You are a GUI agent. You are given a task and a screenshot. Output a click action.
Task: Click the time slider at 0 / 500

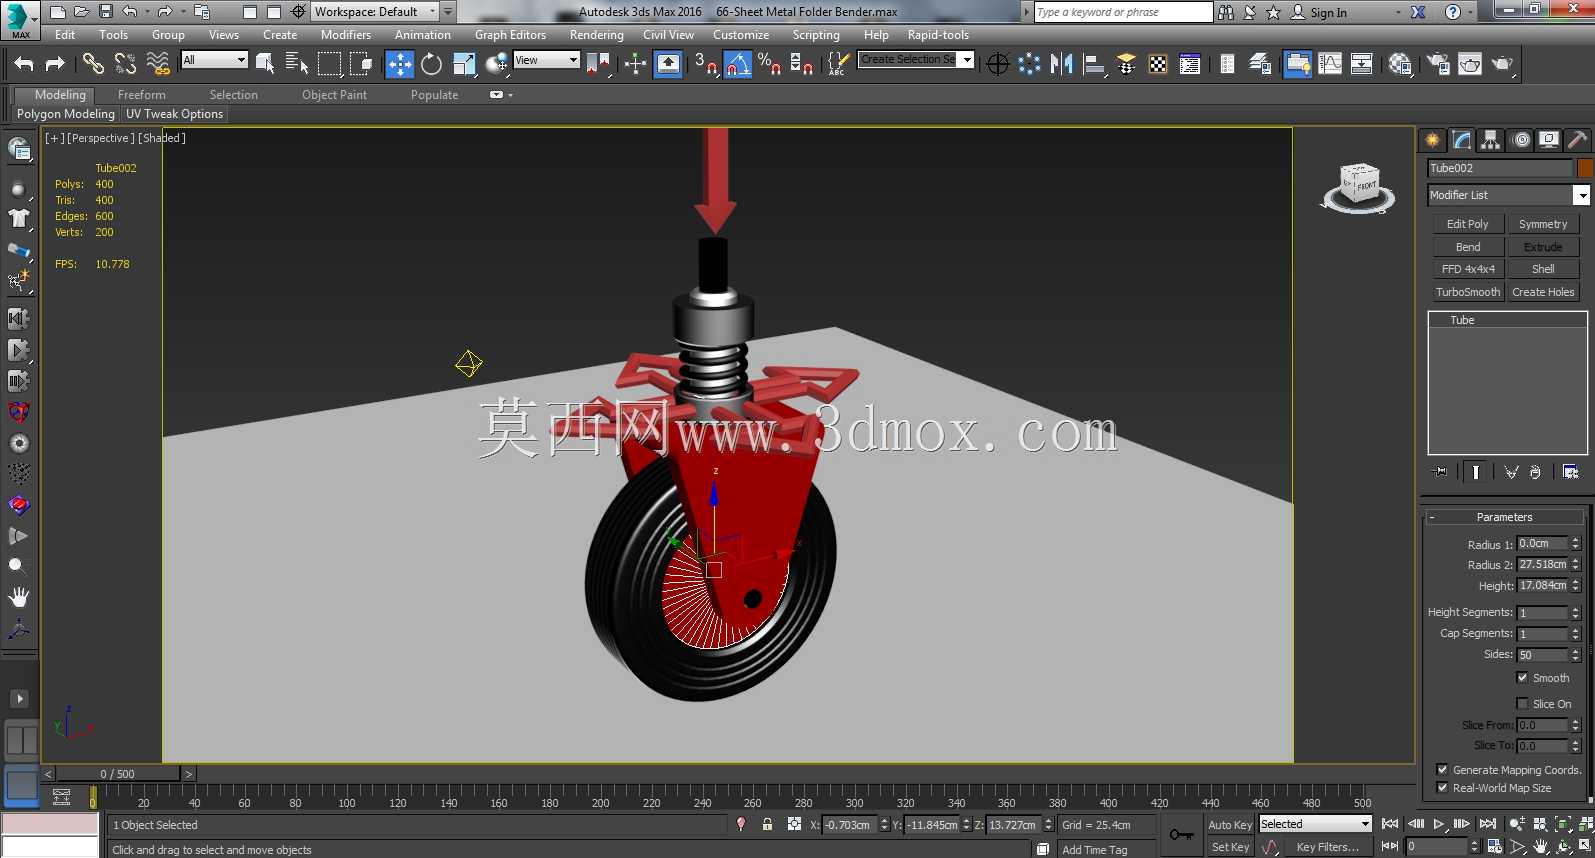coord(118,774)
